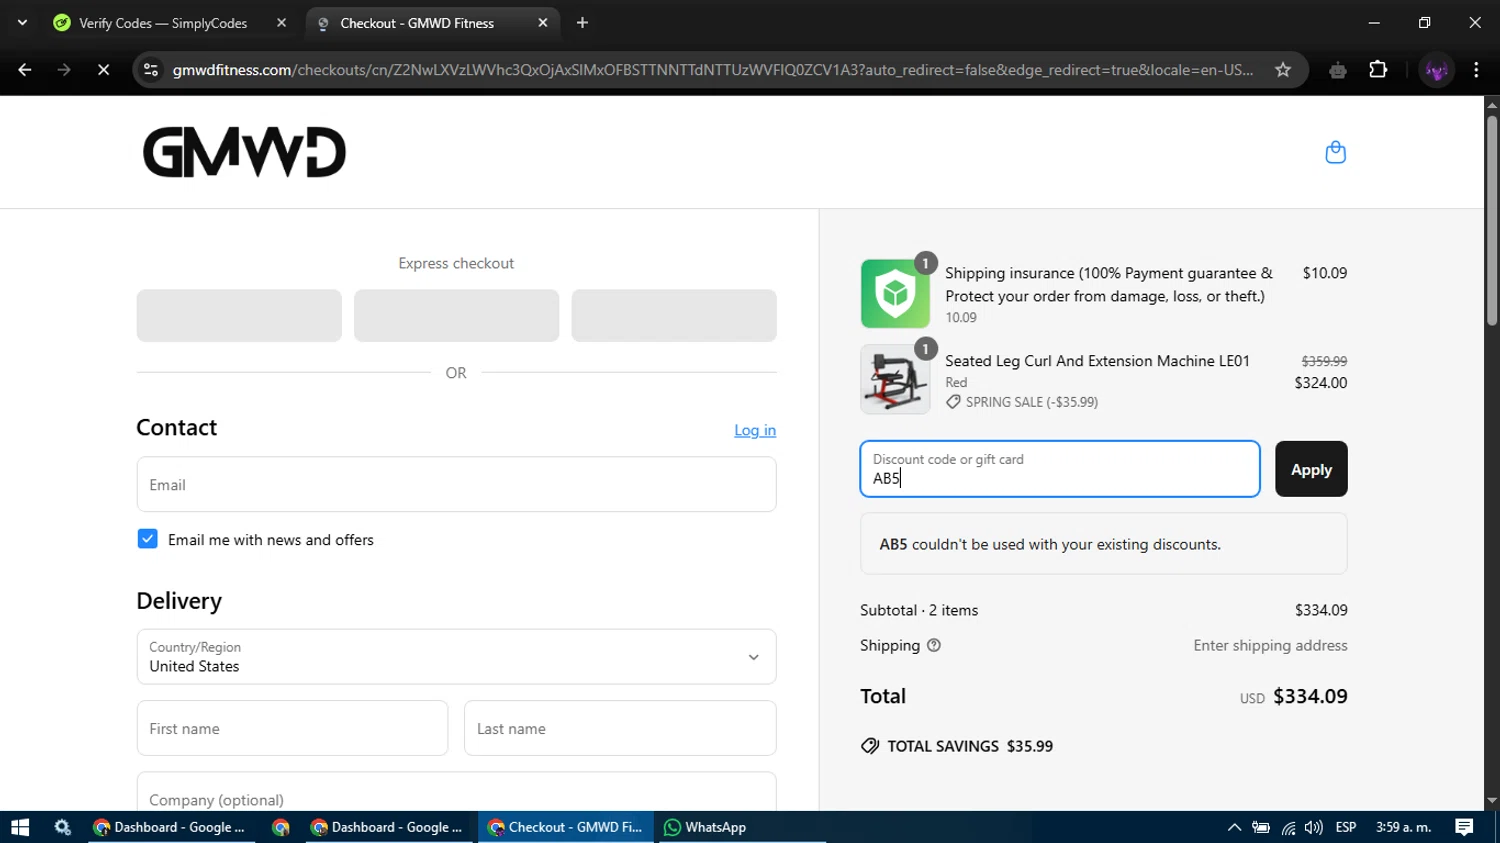Click the page vertical scrollbar
Image resolution: width=1500 pixels, height=843 pixels.
tap(1492, 221)
